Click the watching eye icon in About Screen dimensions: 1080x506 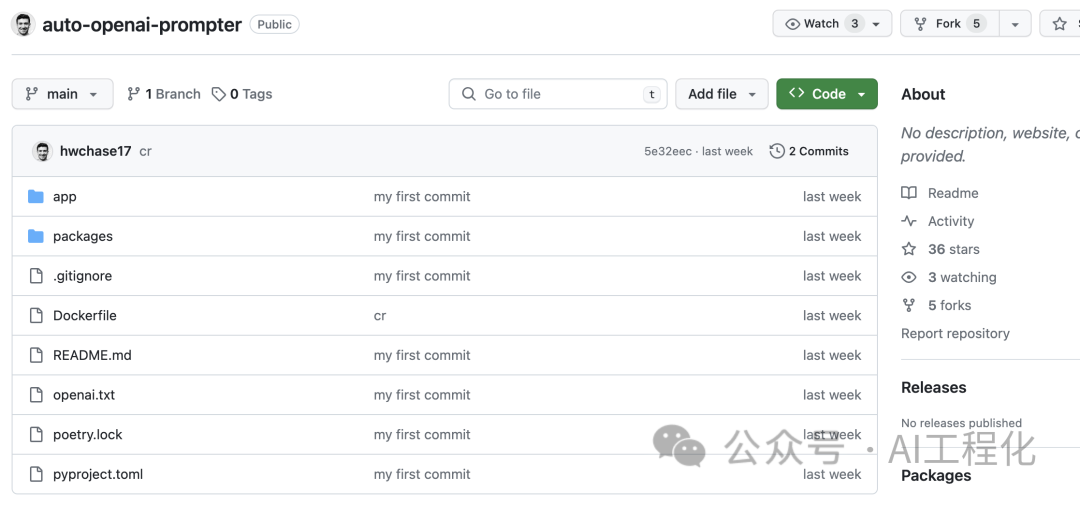[x=909, y=277]
